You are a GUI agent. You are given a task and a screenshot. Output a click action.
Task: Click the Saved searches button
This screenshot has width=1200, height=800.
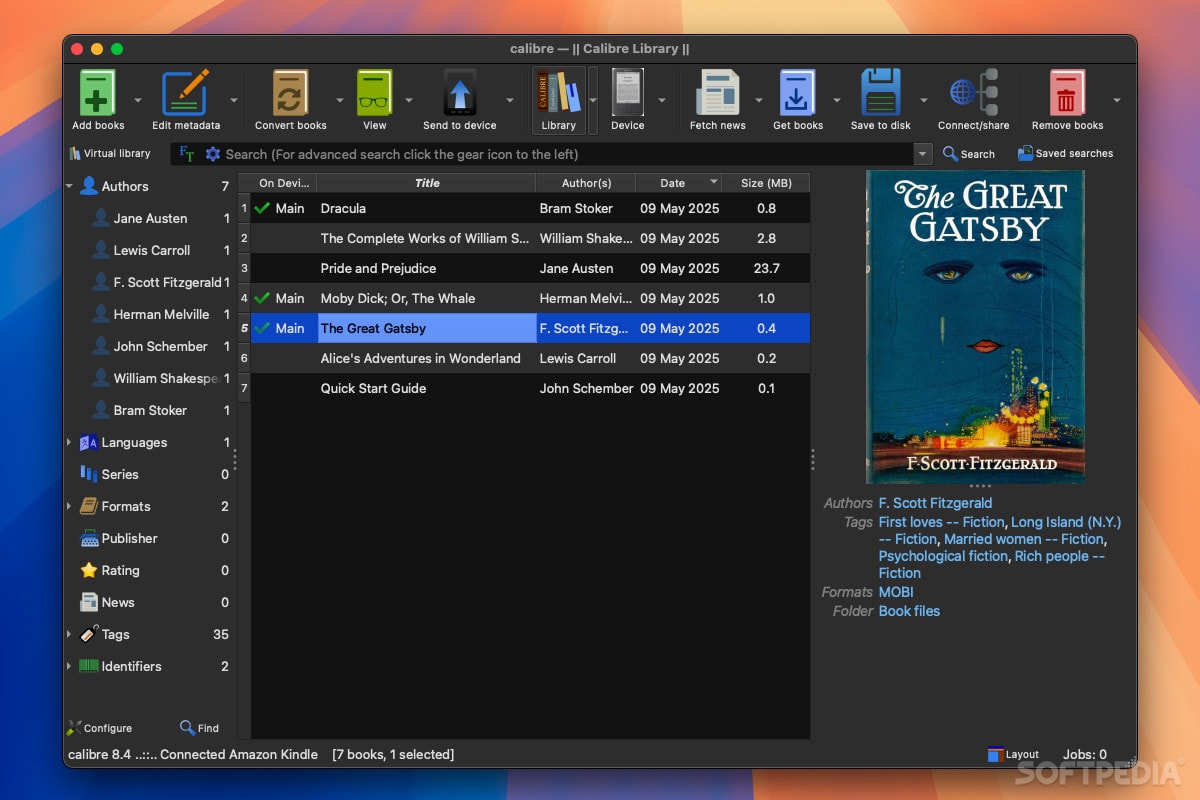pyautogui.click(x=1065, y=154)
